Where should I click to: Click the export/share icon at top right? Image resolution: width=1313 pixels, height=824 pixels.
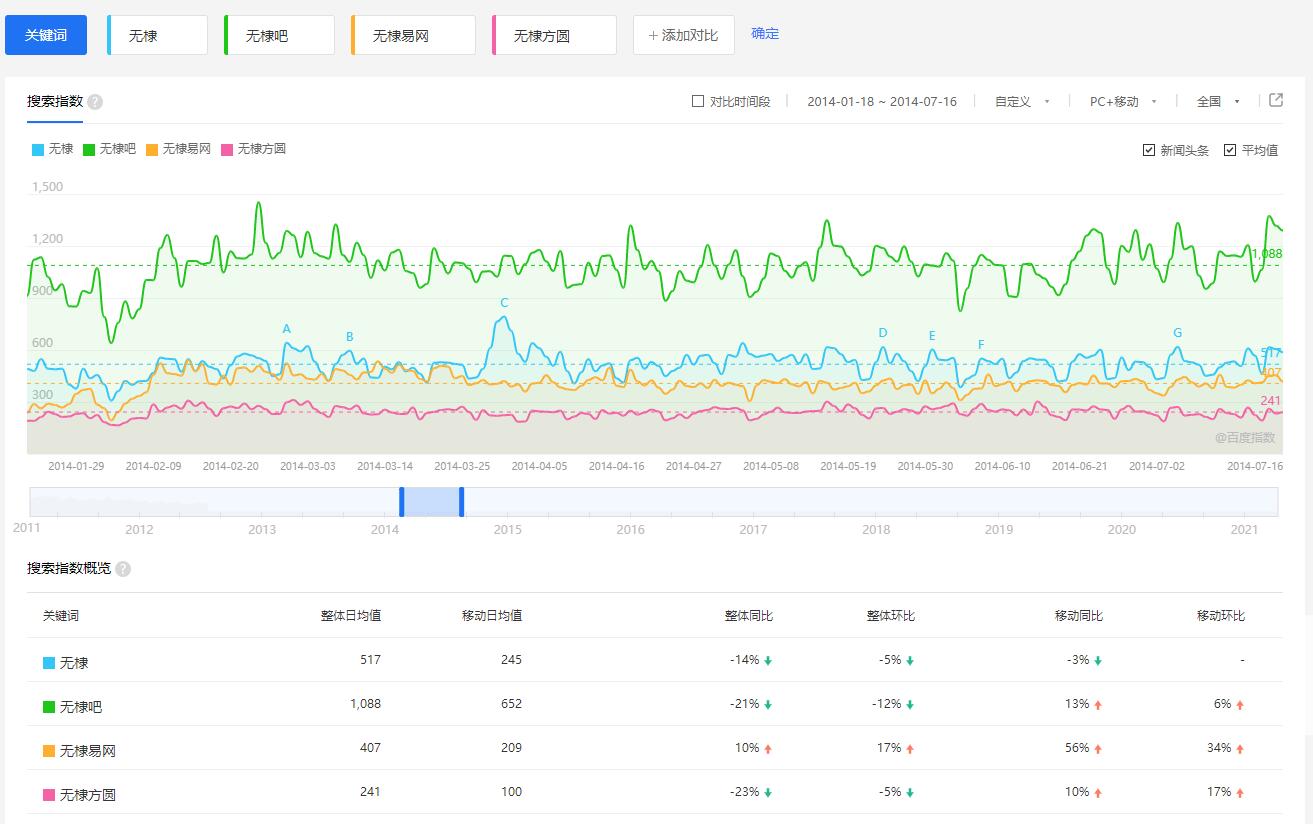point(1275,100)
